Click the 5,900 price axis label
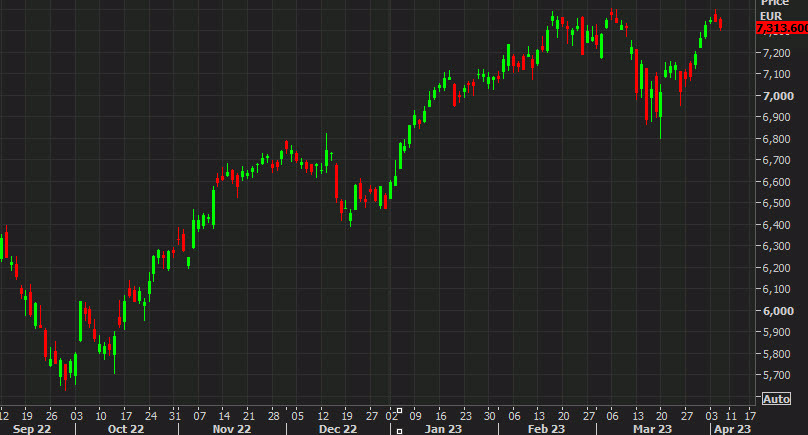 pyautogui.click(x=777, y=332)
